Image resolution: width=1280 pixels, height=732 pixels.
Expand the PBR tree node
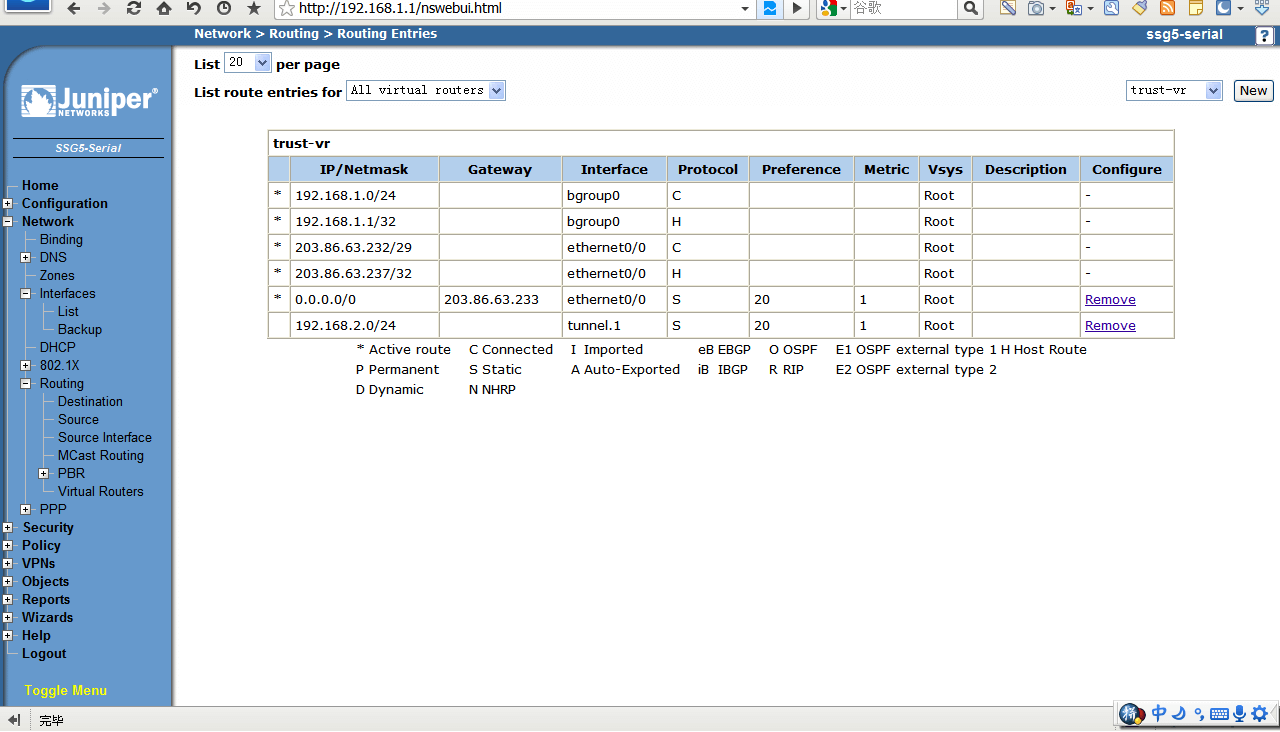click(x=44, y=474)
